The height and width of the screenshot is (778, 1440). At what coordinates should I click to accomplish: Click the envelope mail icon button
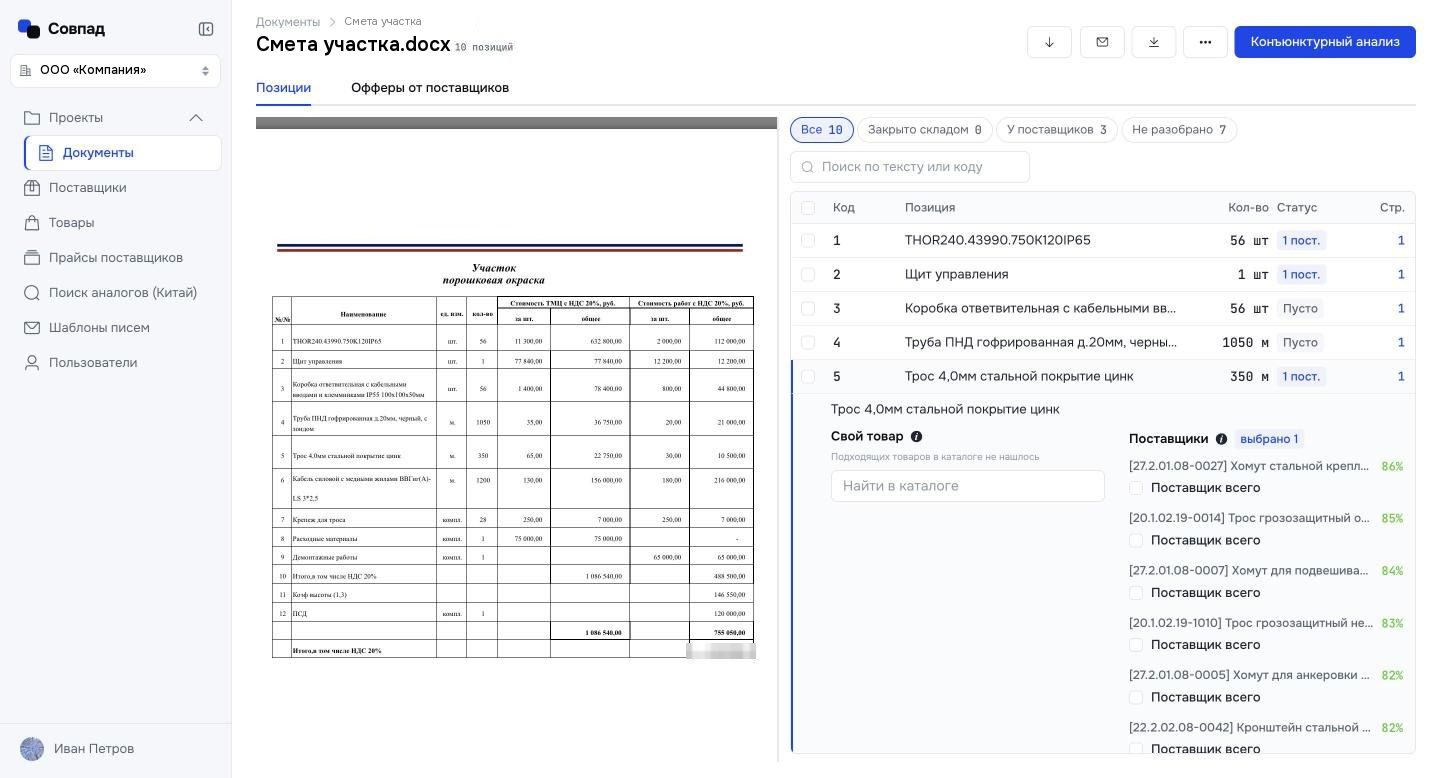tap(1102, 42)
